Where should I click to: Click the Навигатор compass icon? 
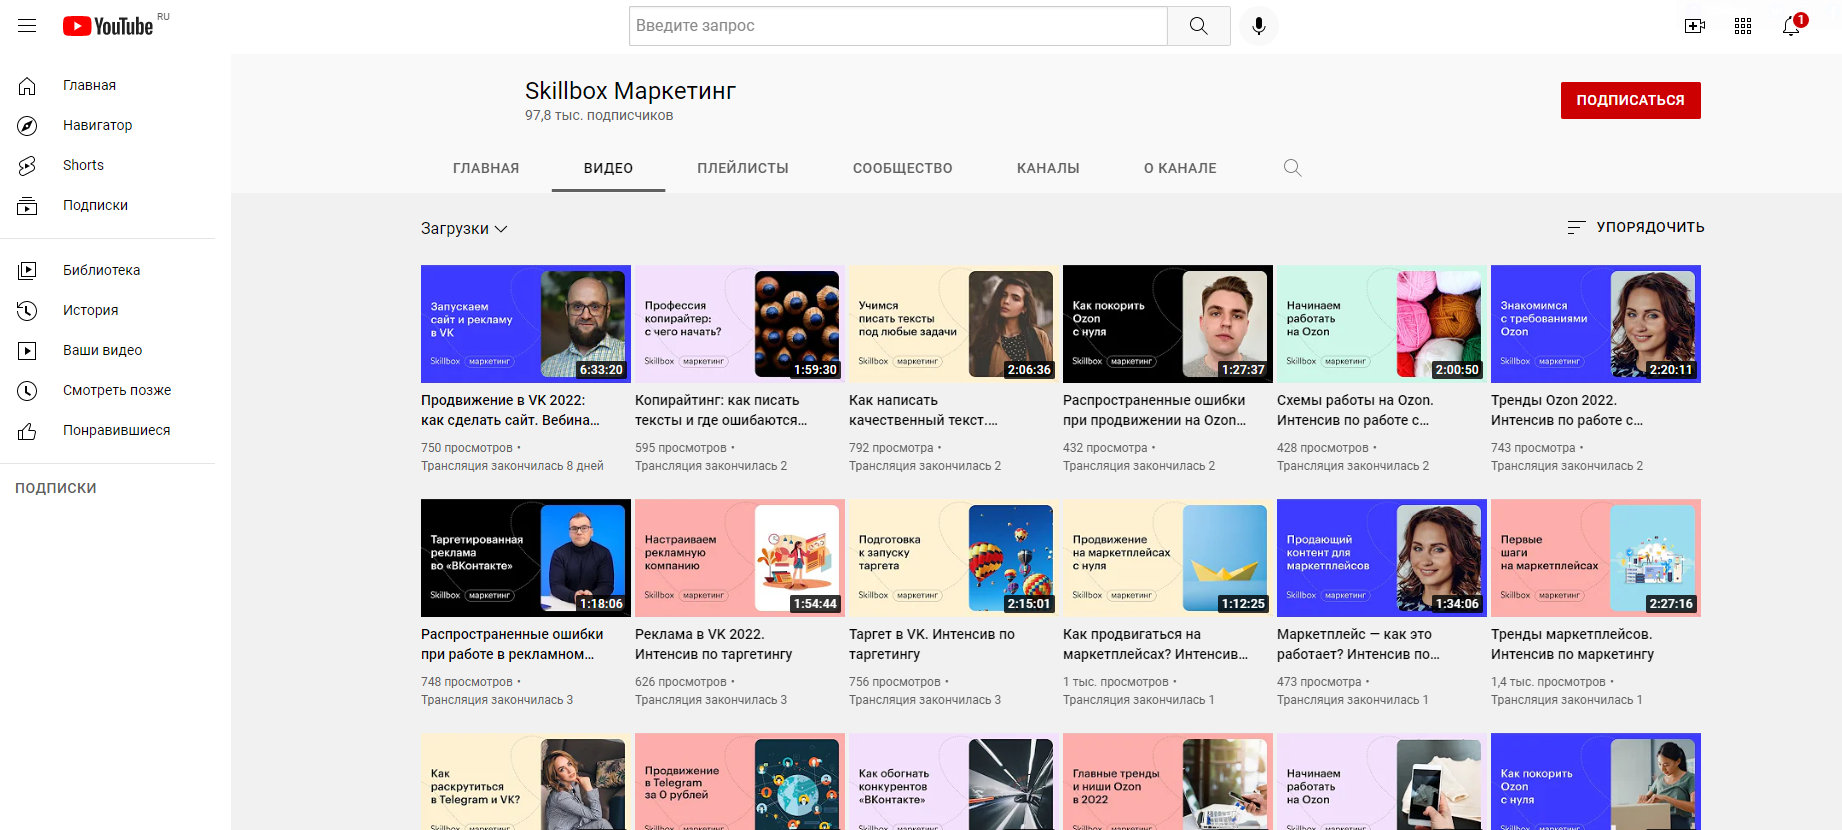click(27, 126)
